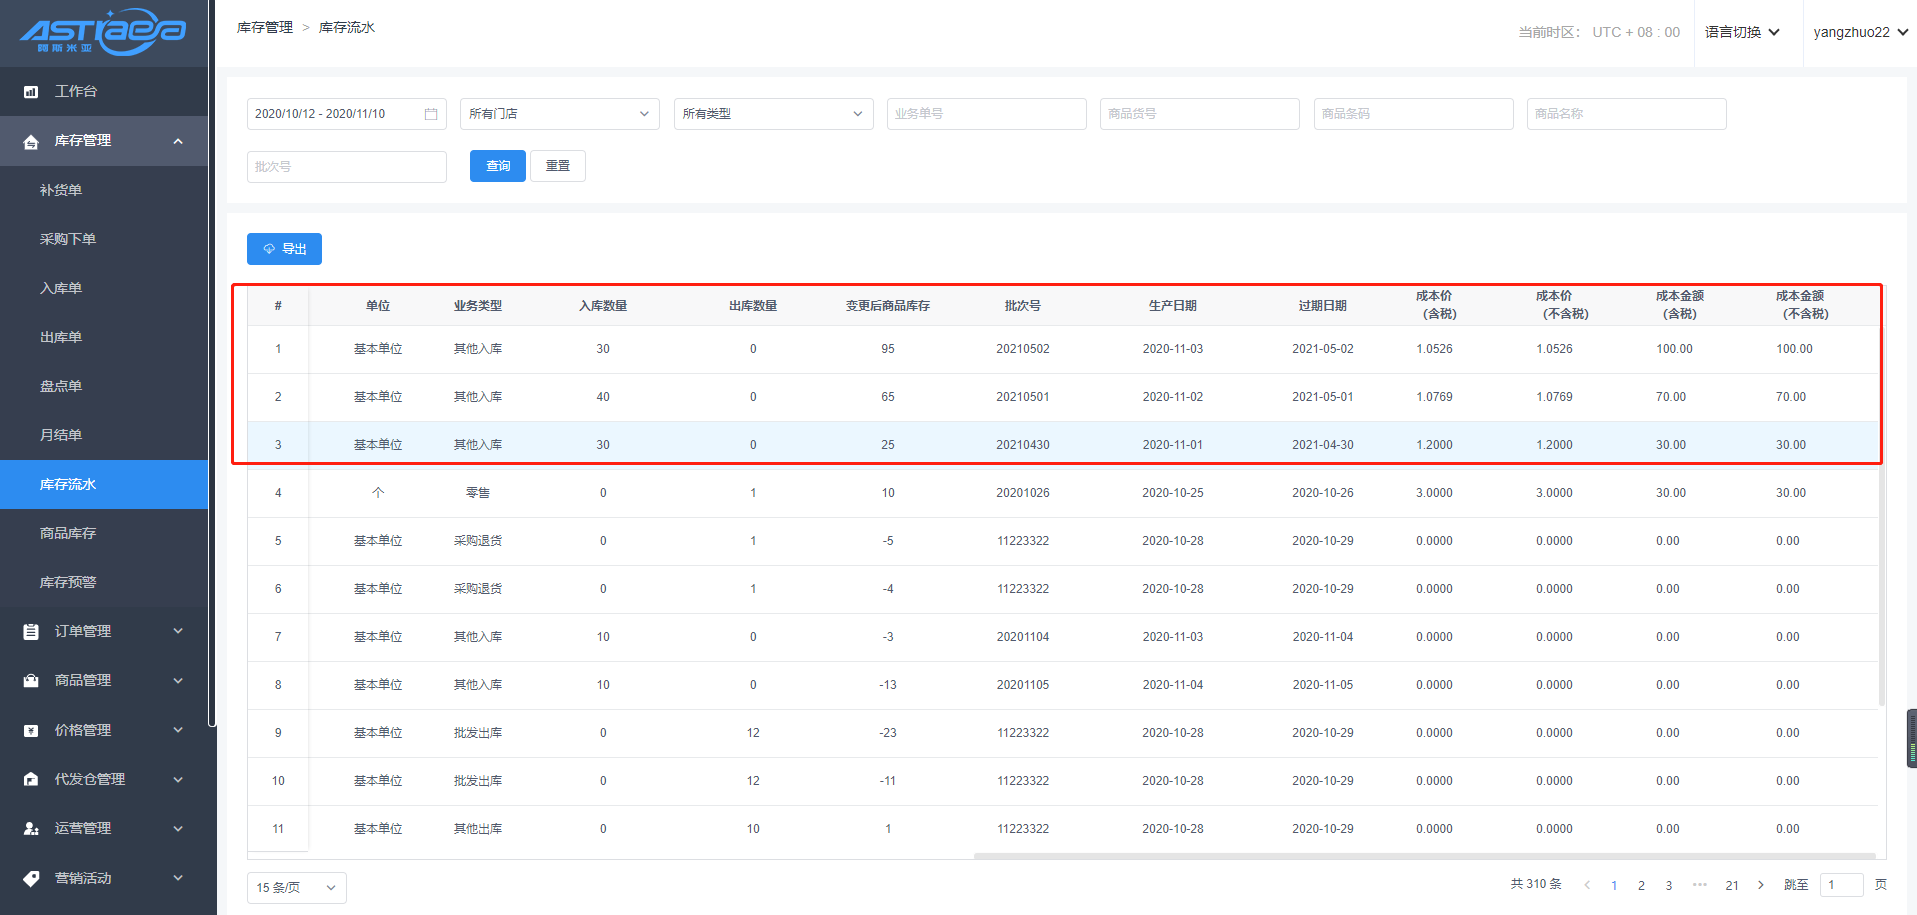The image size is (1917, 915).
Task: Click the price management yen icon
Action: [x=31, y=731]
